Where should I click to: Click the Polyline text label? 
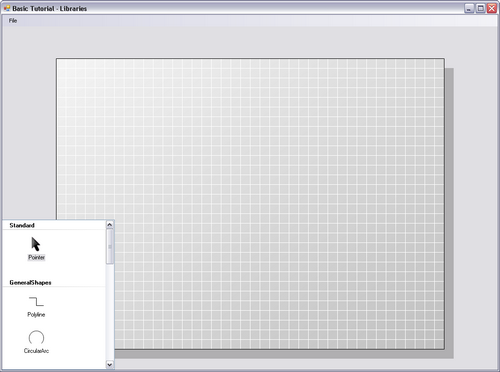coord(36,315)
